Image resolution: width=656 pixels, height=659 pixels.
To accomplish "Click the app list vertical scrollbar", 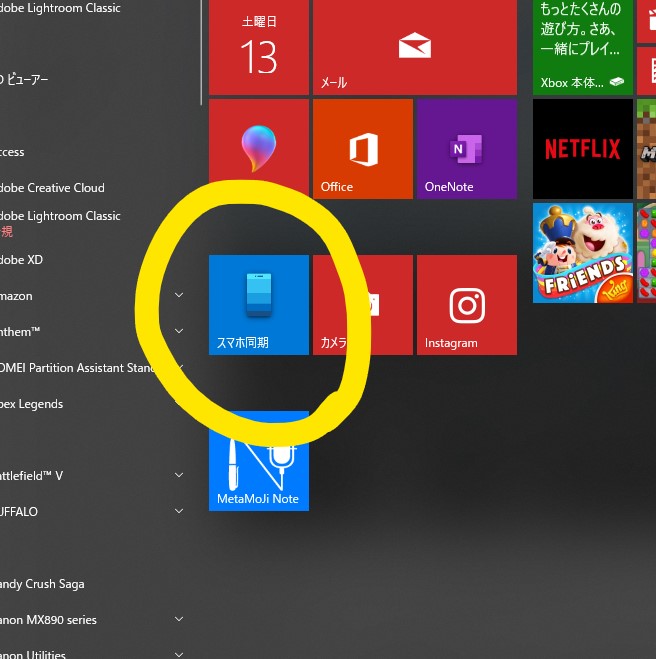I will (x=201, y=50).
